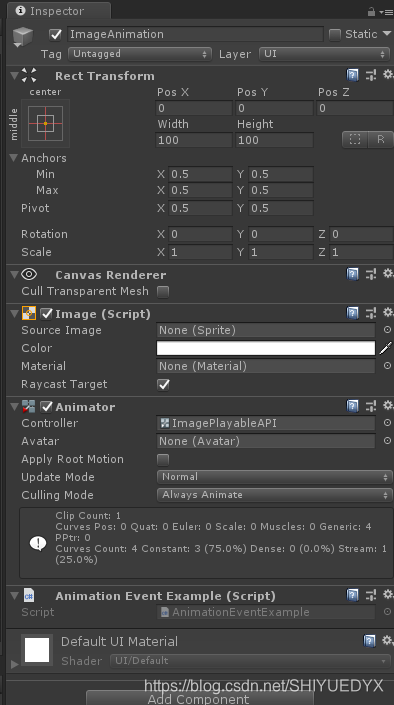The image size is (394, 705).
Task: Open the Static options dropdown arrow
Action: (387, 34)
